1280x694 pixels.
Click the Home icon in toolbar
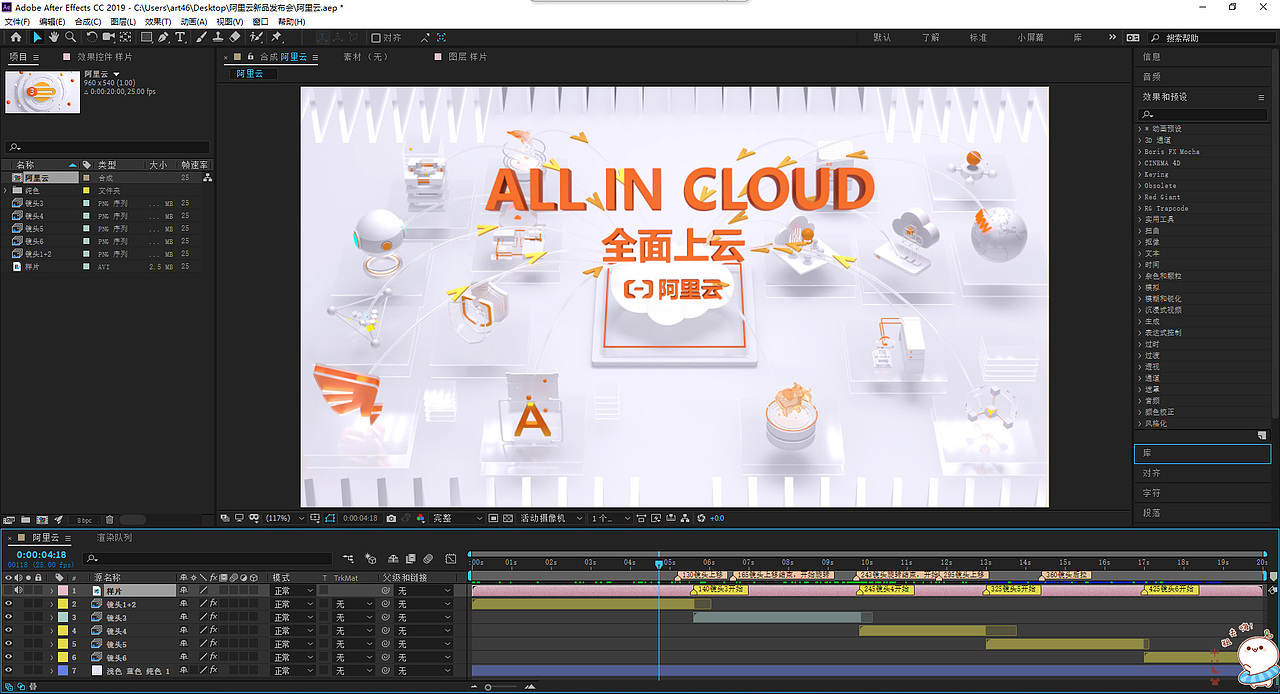[x=16, y=37]
